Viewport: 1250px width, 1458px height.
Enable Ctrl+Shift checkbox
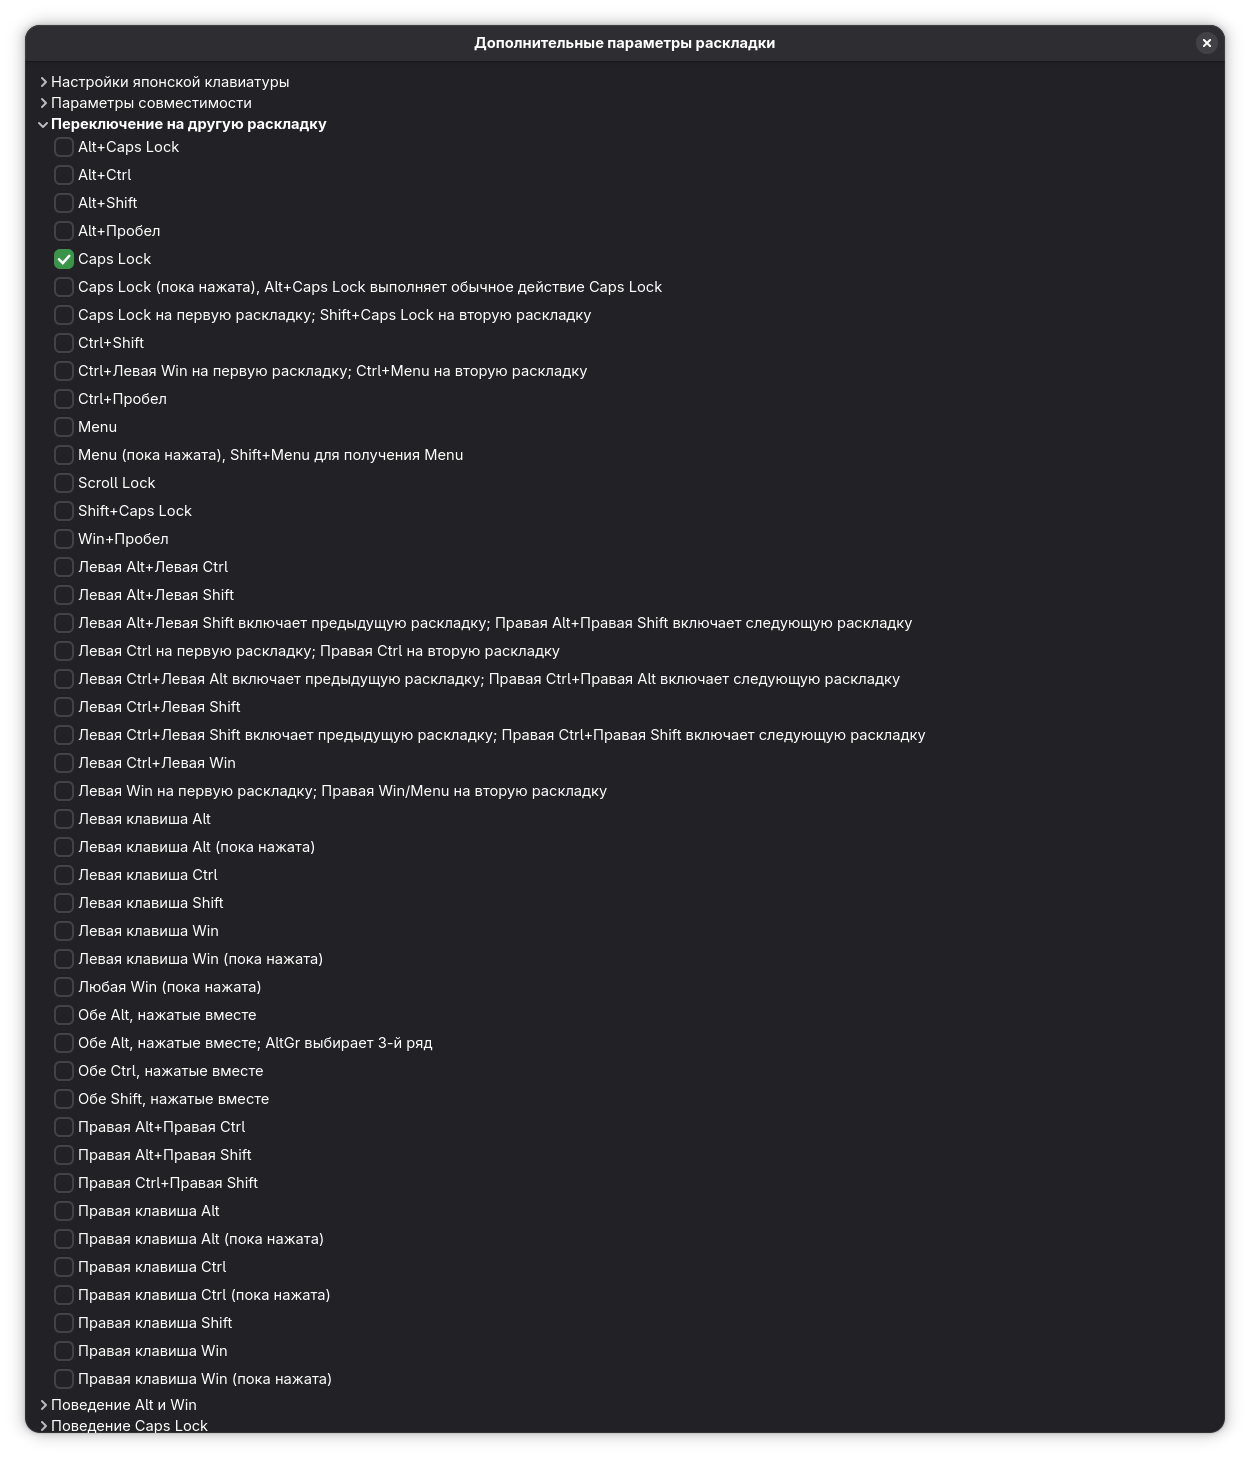point(64,343)
